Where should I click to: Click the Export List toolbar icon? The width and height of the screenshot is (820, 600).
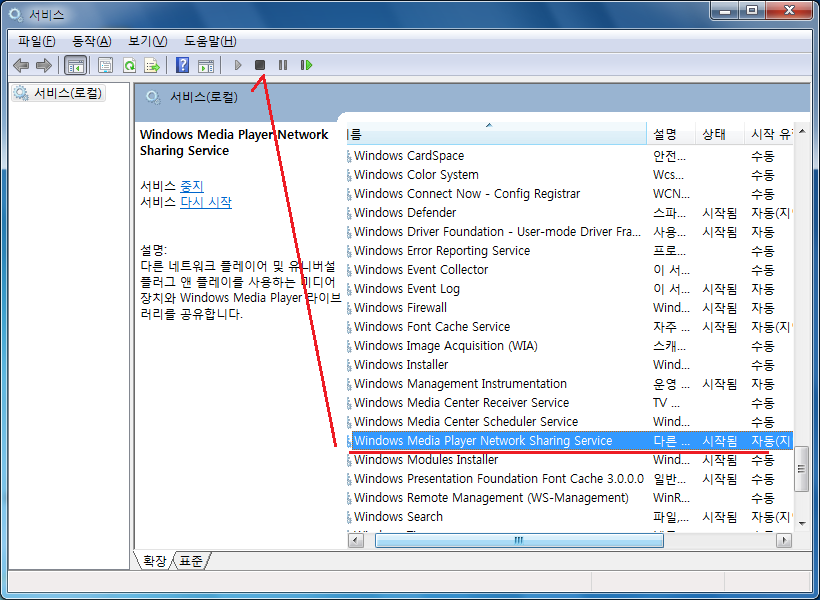tap(152, 65)
